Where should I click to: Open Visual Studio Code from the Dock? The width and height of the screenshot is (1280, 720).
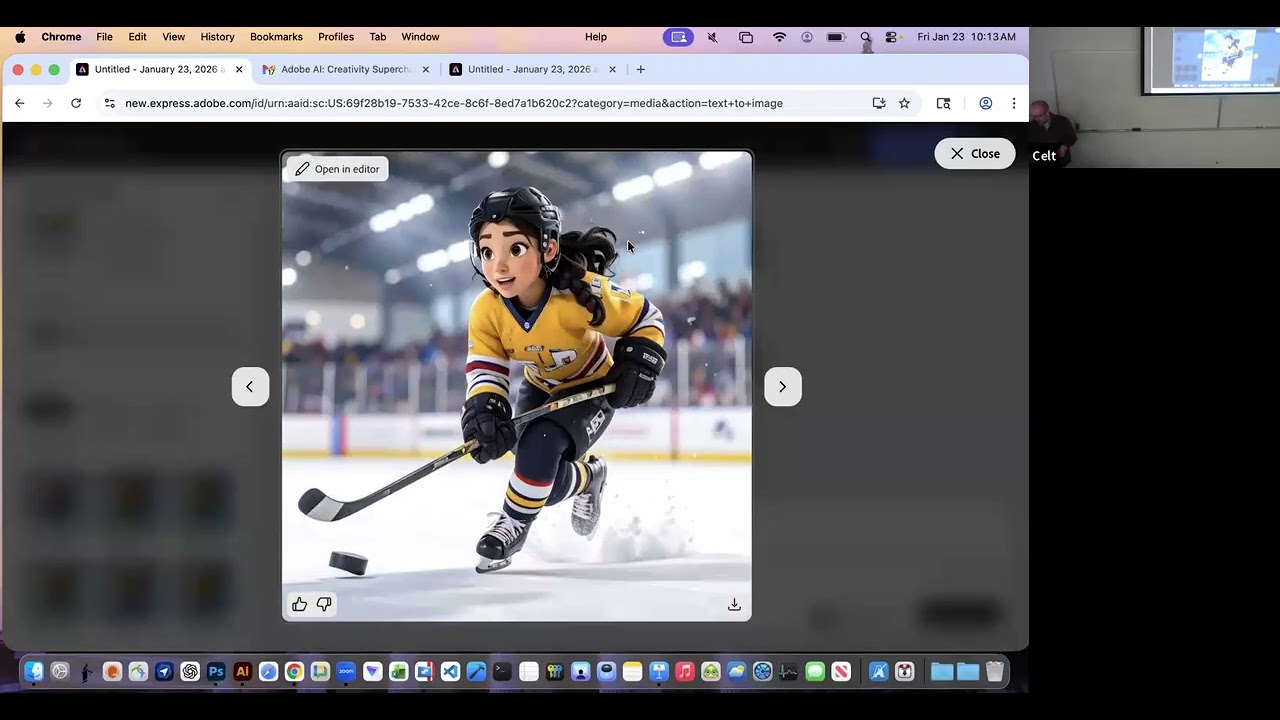click(x=450, y=672)
